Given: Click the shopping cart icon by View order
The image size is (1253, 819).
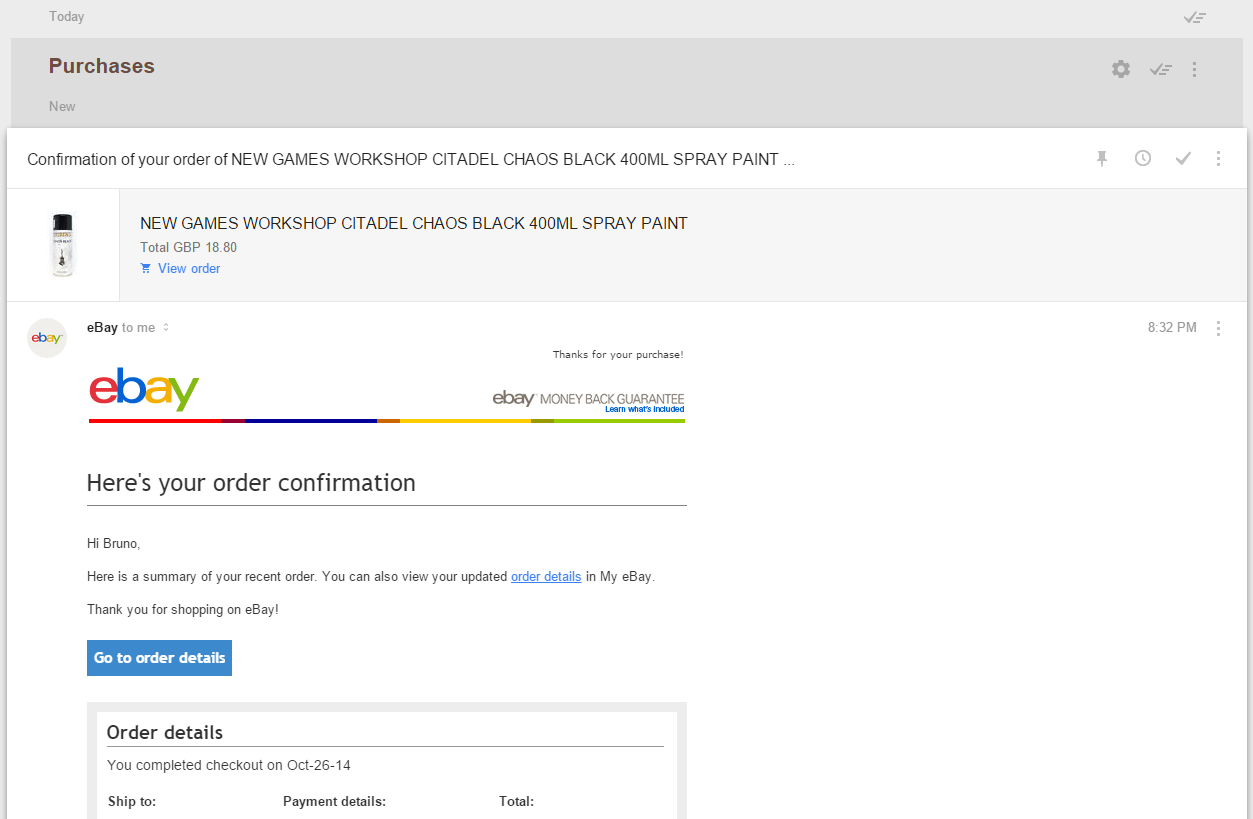Looking at the screenshot, I should [146, 268].
